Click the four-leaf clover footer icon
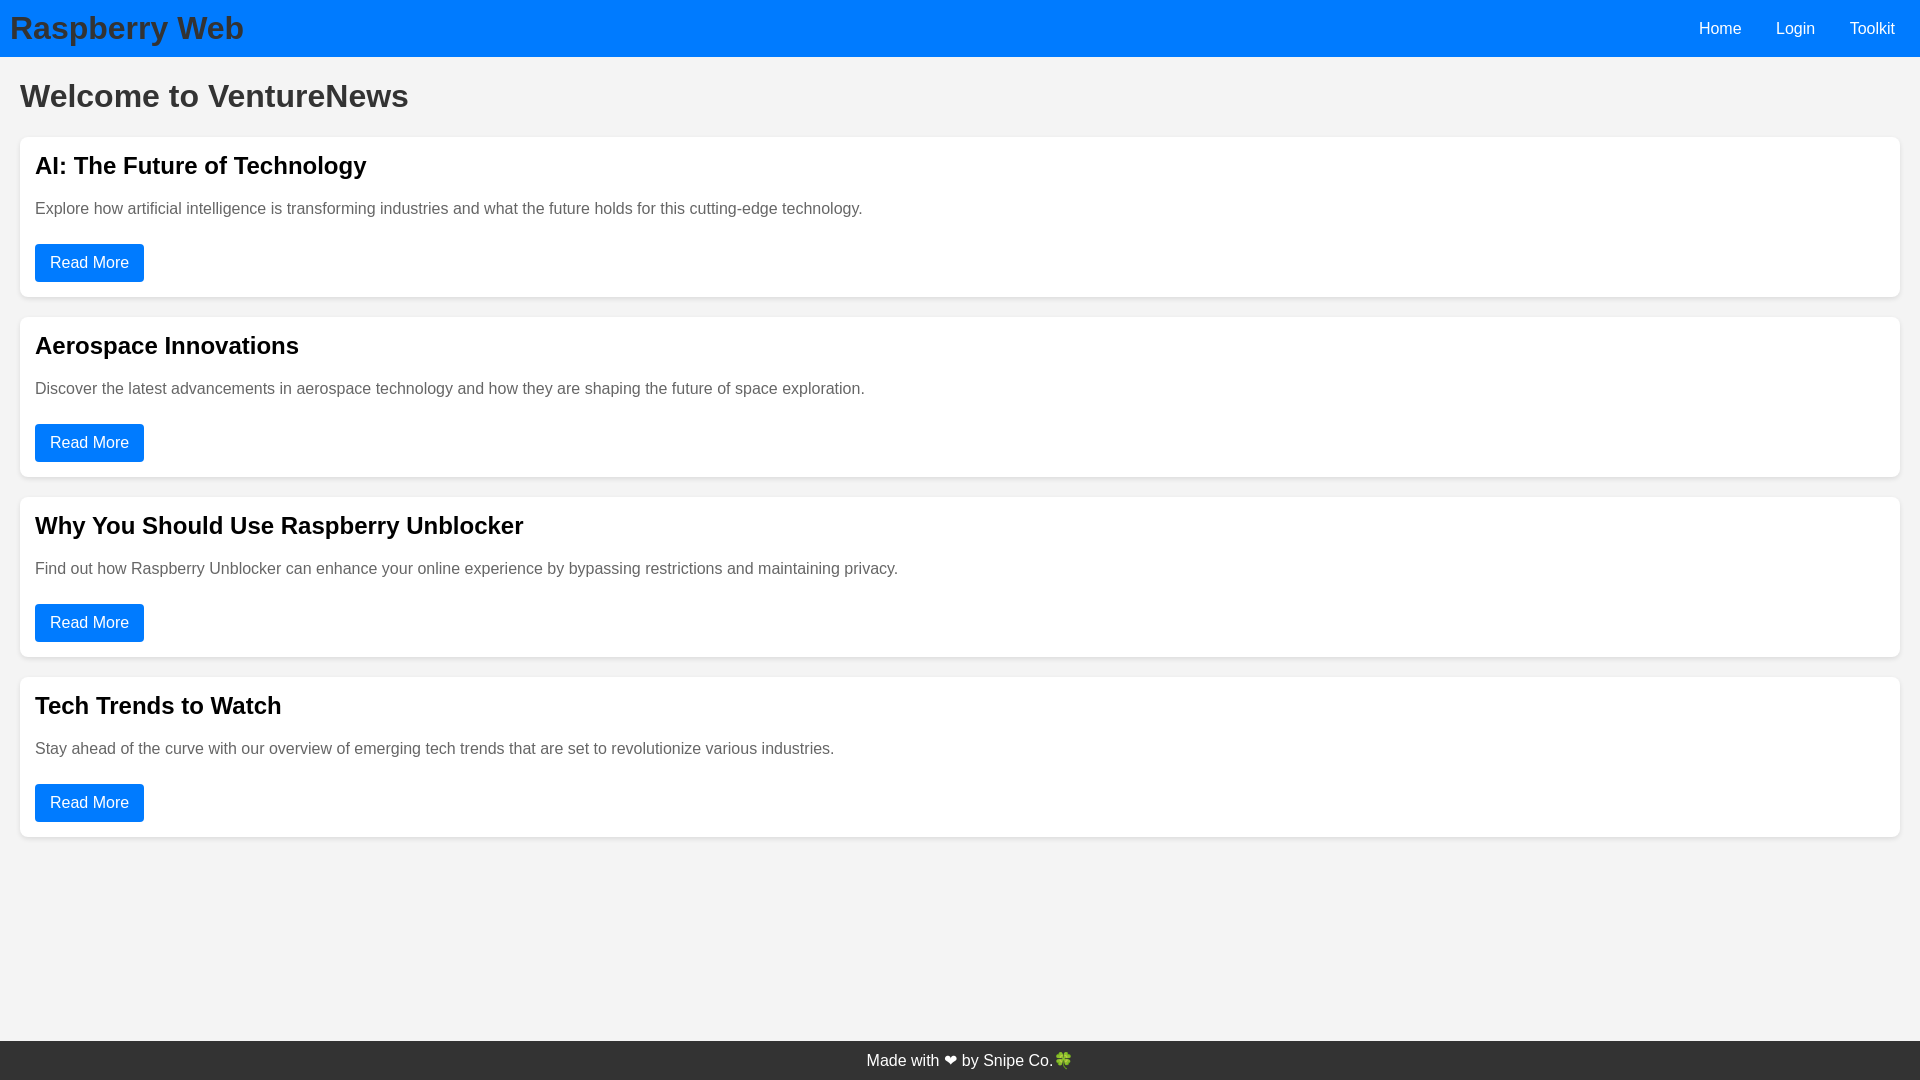 [x=1063, y=1060]
